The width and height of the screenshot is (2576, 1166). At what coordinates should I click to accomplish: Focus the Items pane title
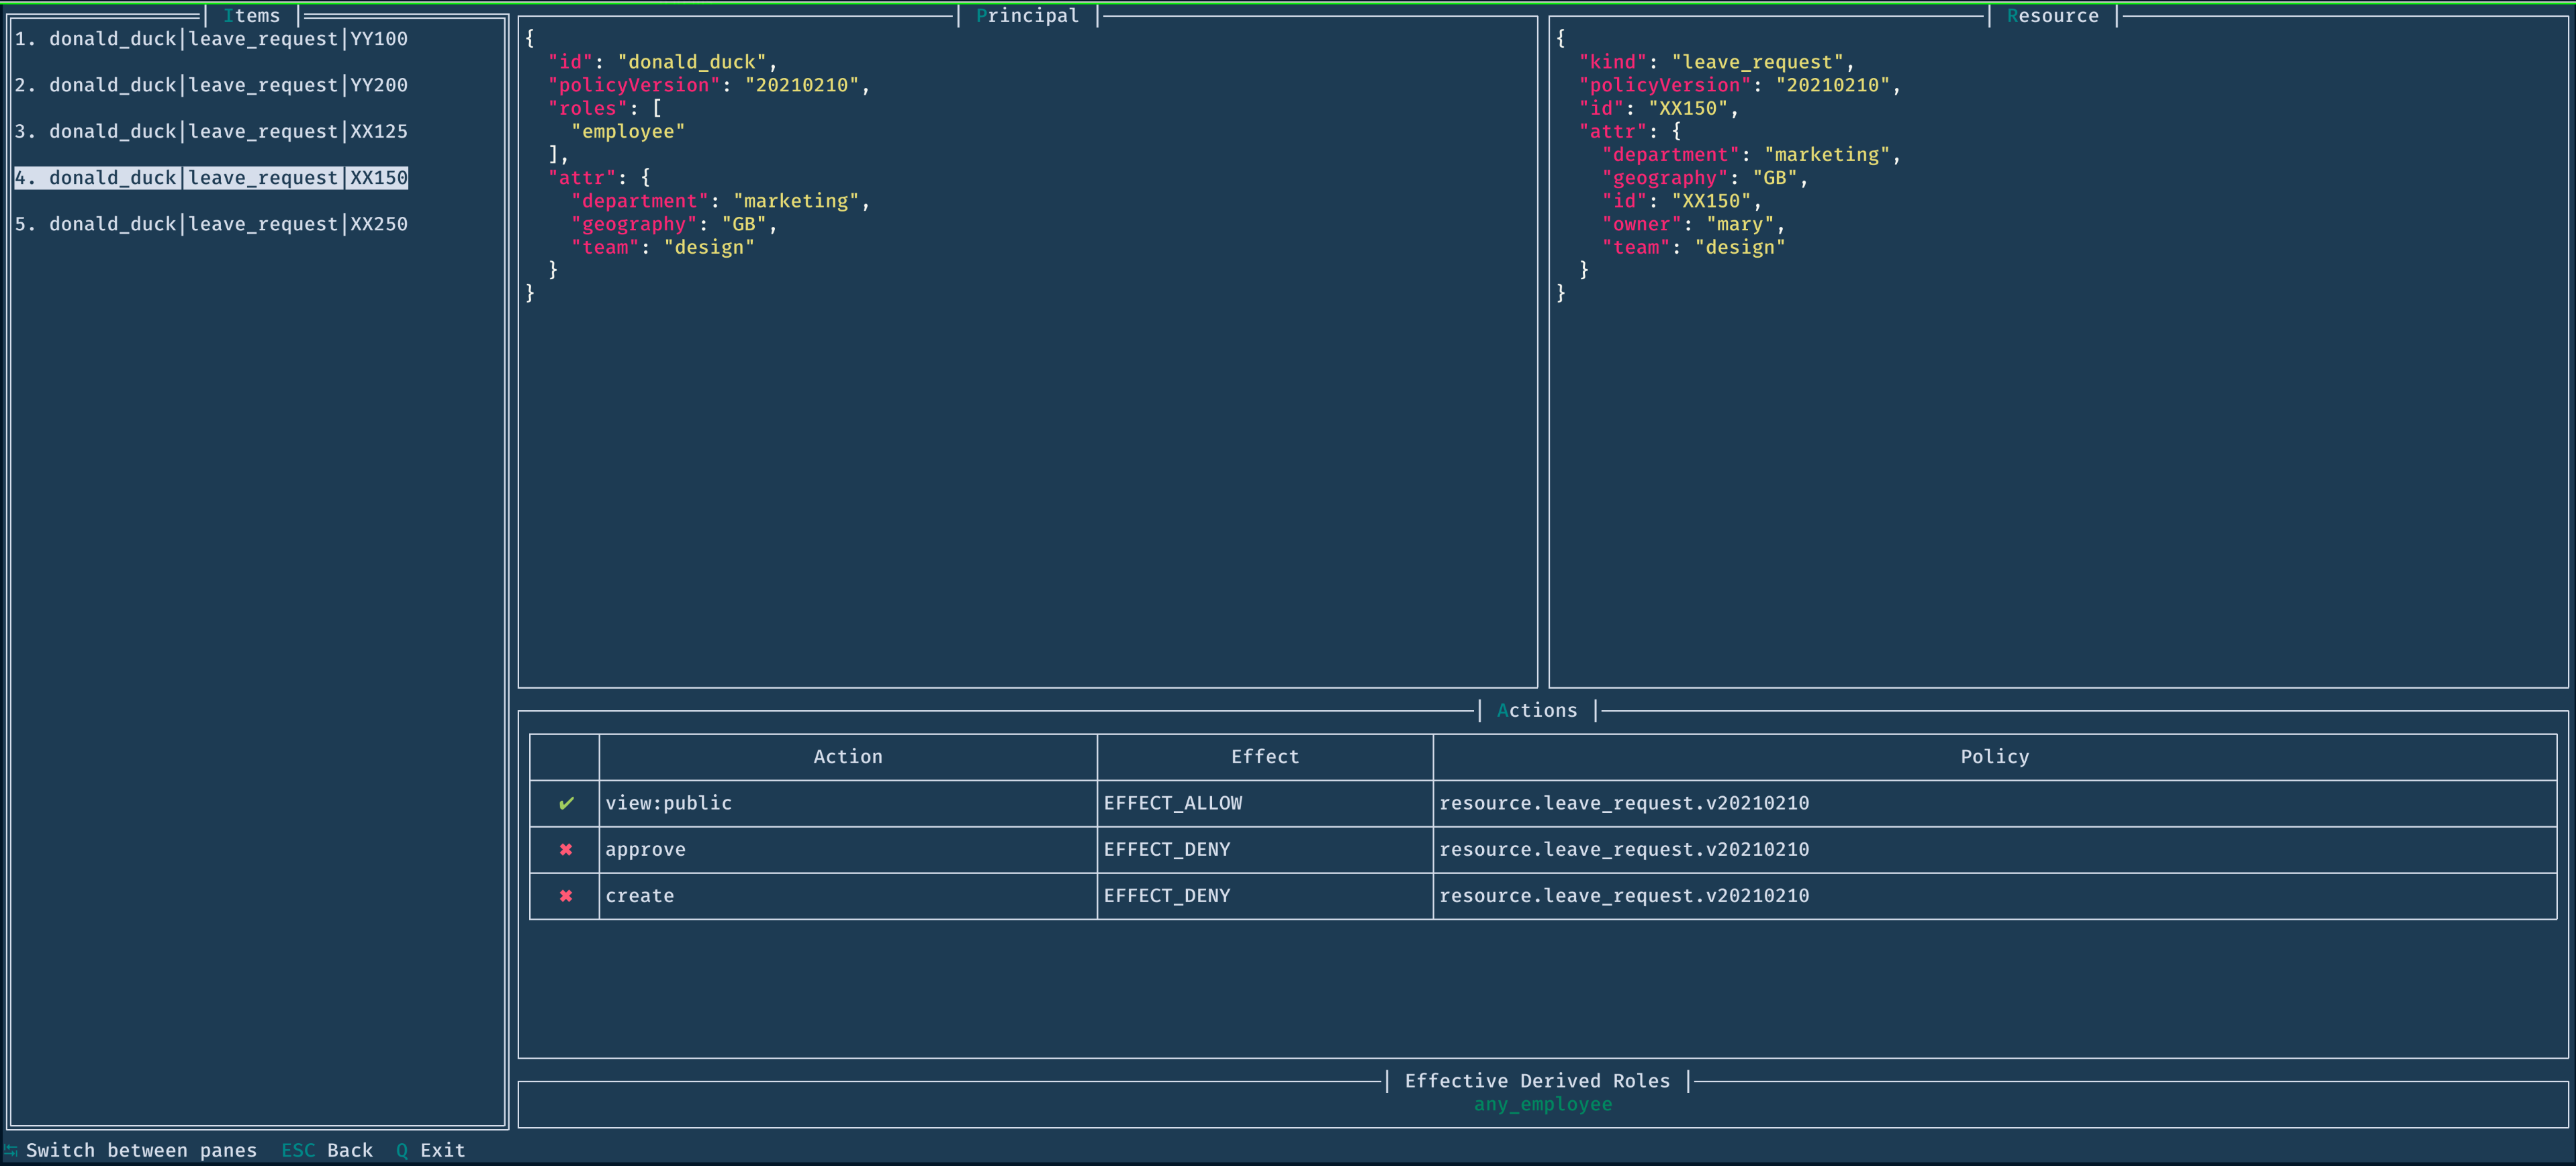(x=252, y=16)
